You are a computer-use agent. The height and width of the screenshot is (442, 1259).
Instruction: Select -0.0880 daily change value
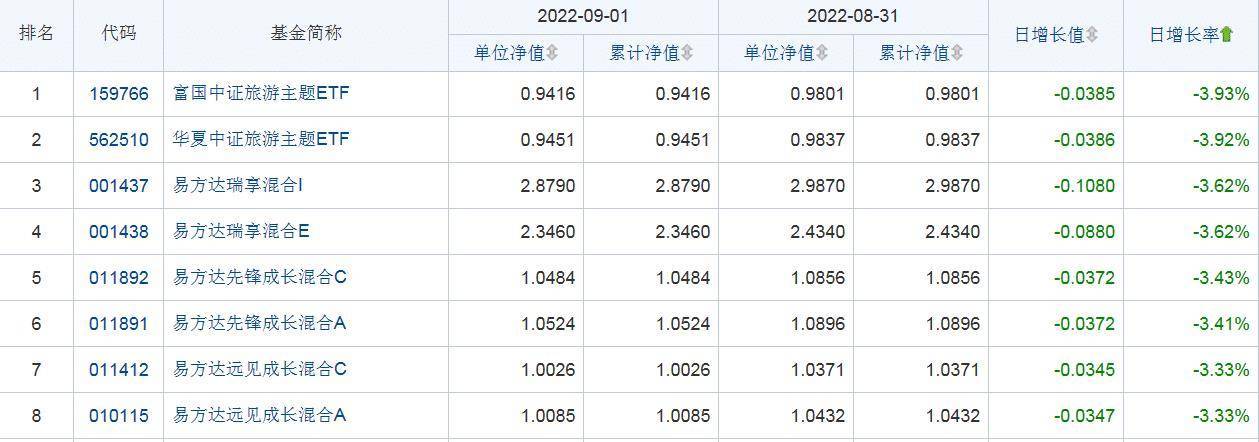[1084, 232]
